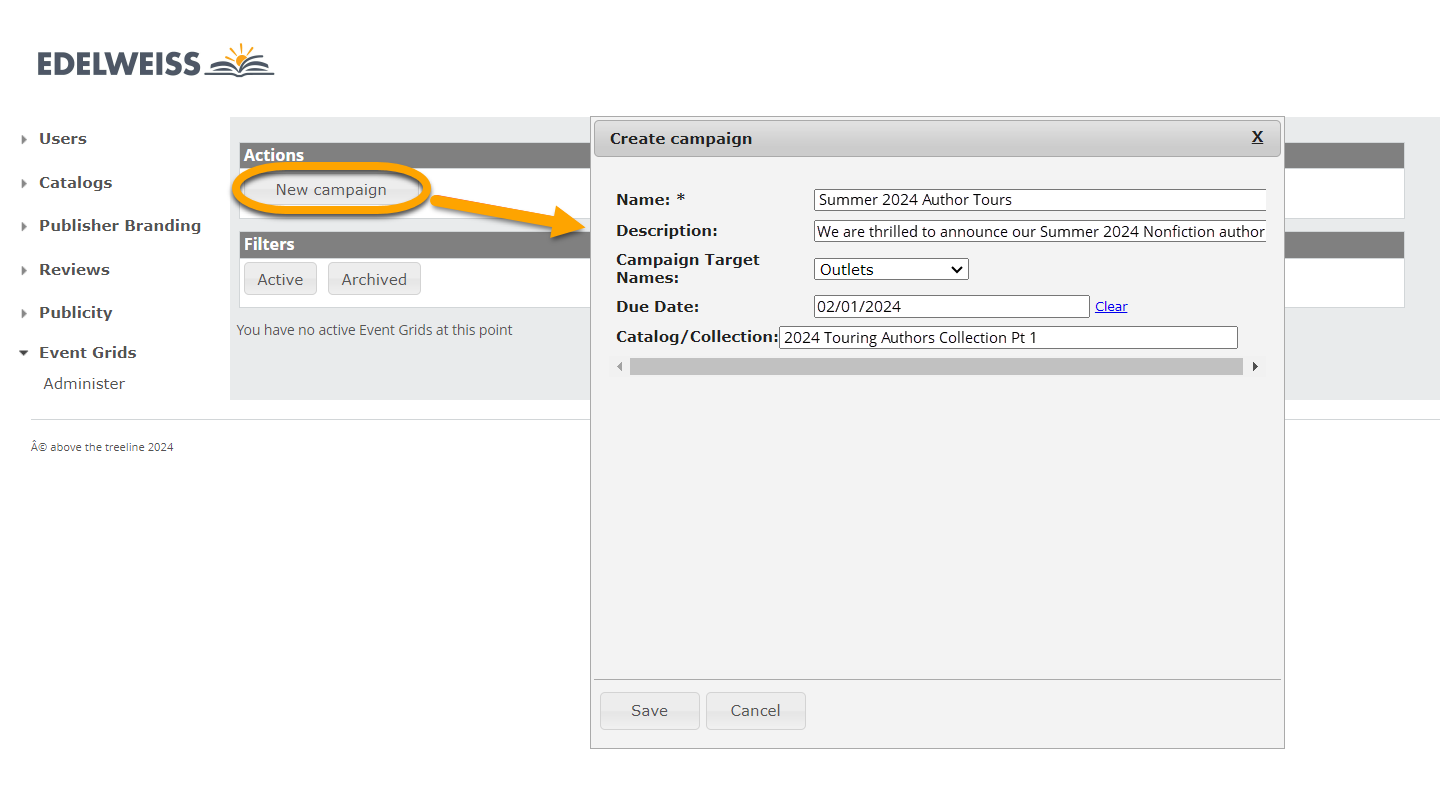Open the Reviews menu item
The image size is (1440, 792).
click(74, 270)
